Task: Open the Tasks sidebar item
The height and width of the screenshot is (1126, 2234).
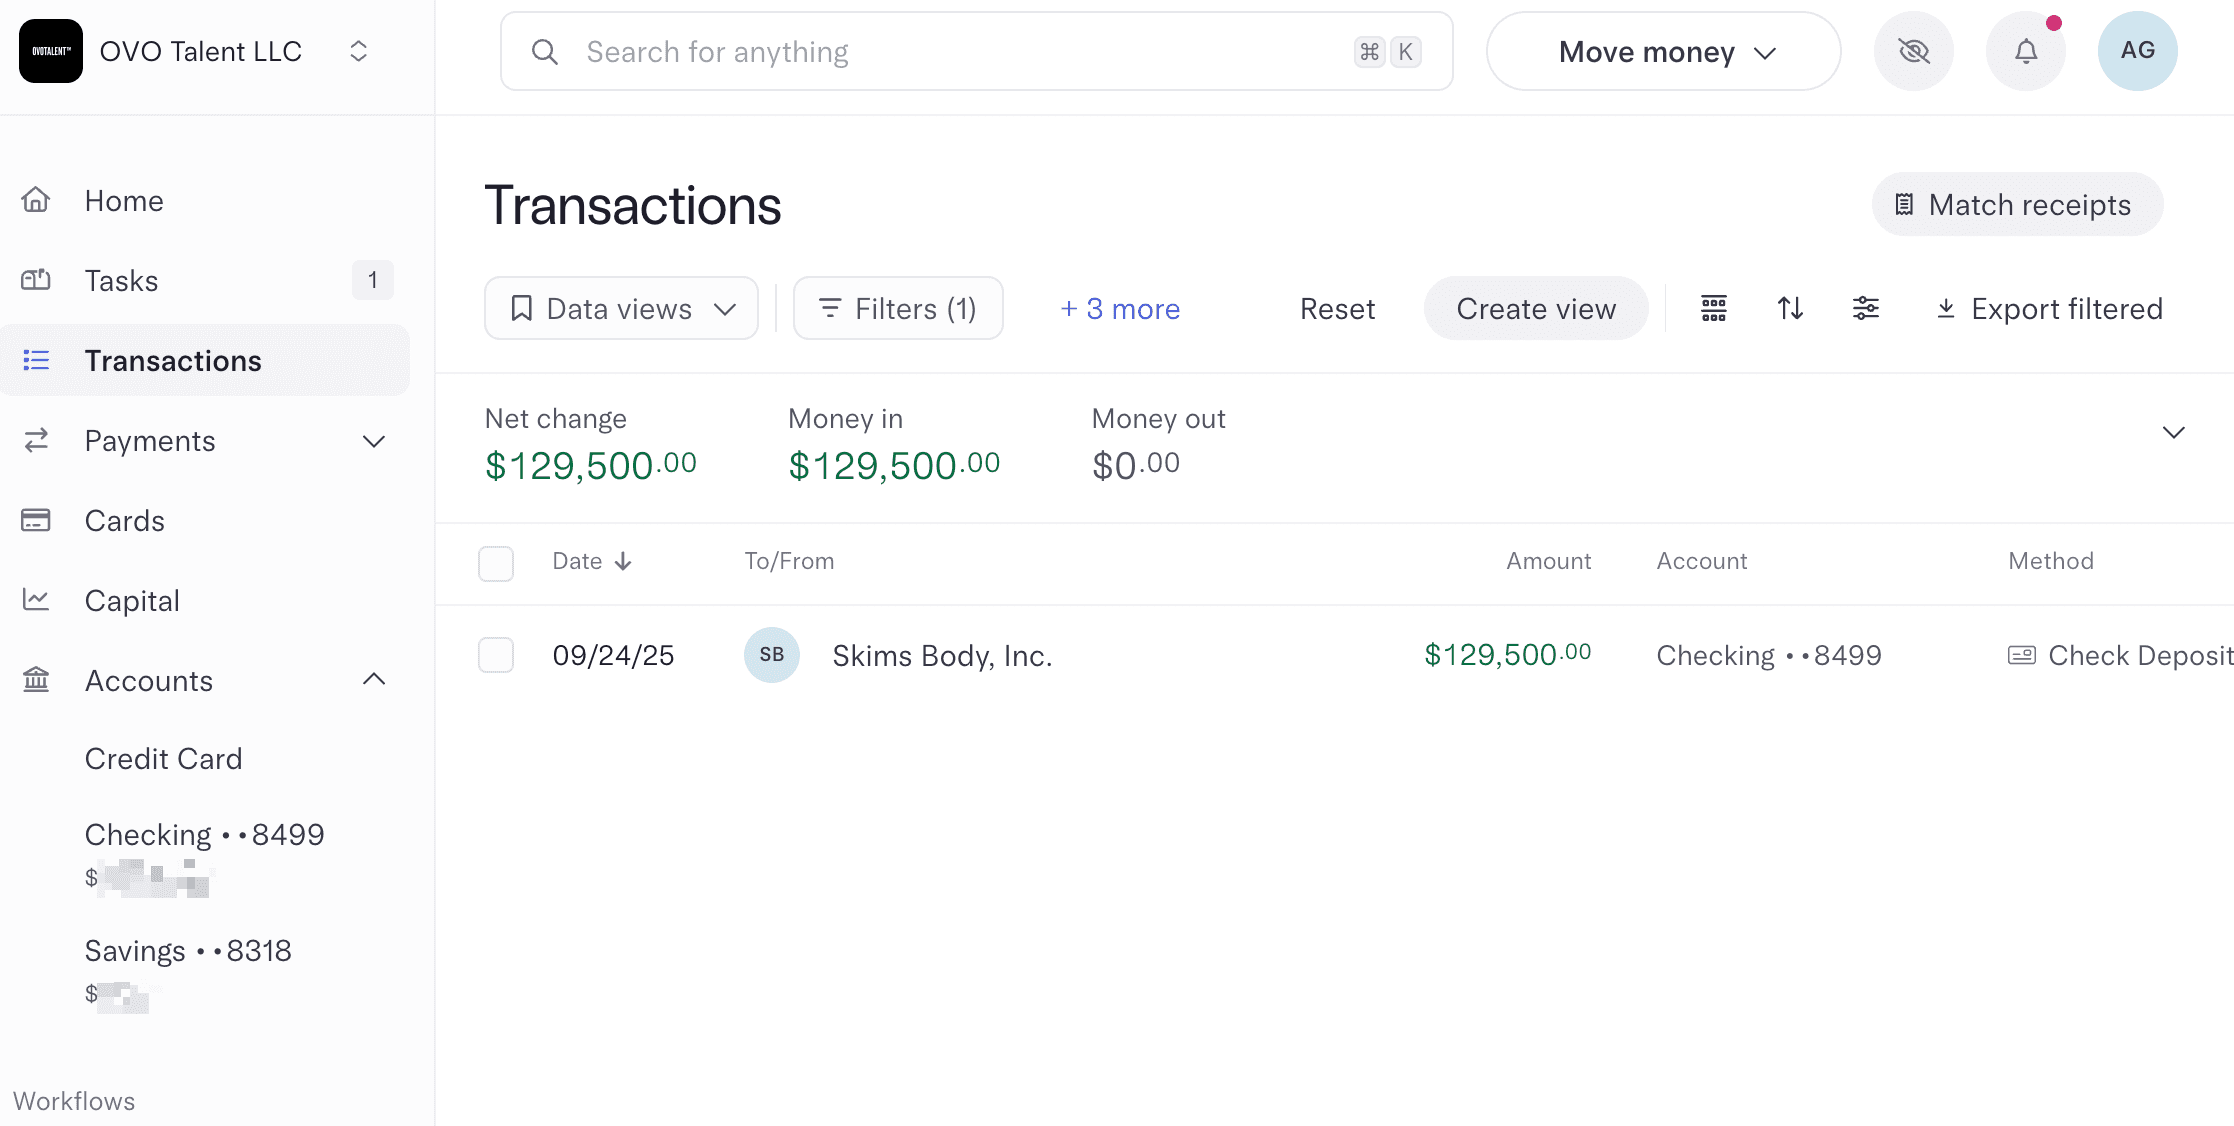Action: (x=121, y=281)
